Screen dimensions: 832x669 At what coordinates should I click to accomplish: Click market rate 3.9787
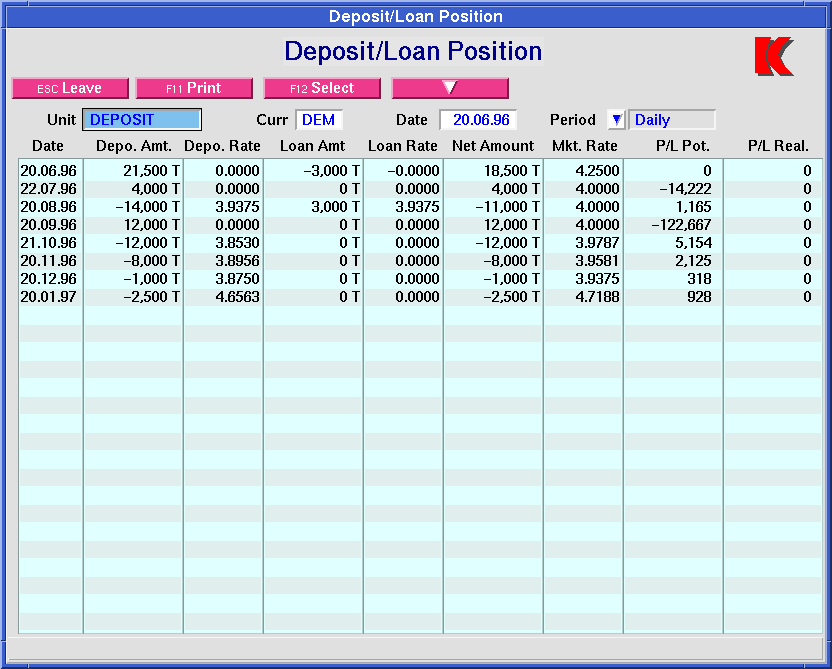[597, 243]
